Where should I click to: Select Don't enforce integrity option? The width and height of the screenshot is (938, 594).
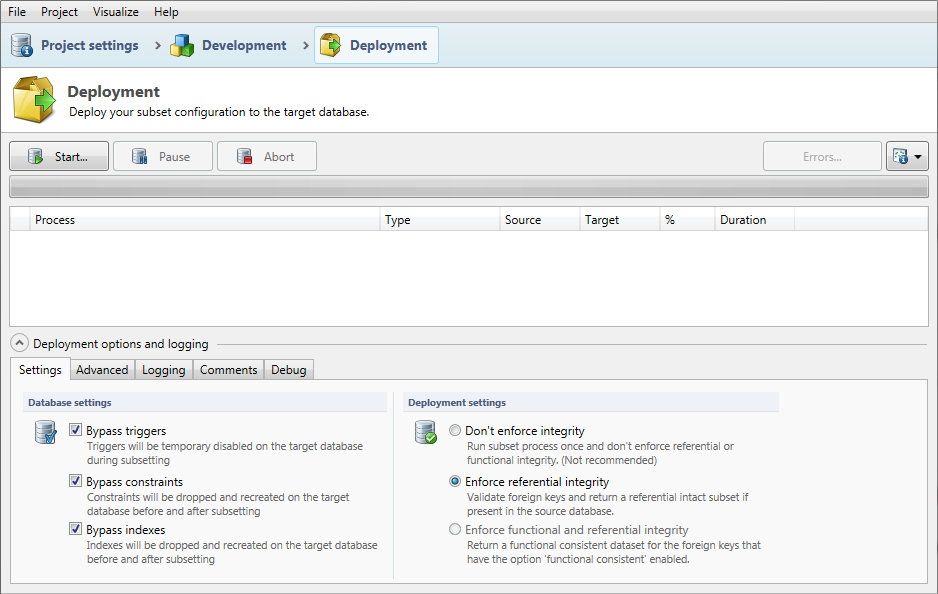click(456, 431)
